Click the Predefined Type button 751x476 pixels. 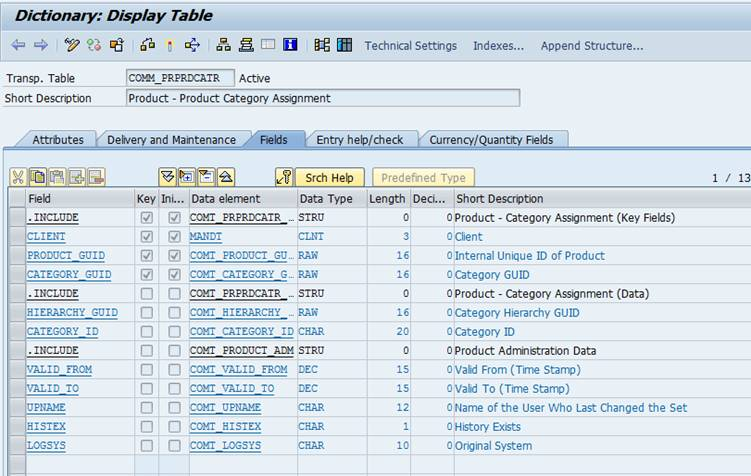coord(423,178)
